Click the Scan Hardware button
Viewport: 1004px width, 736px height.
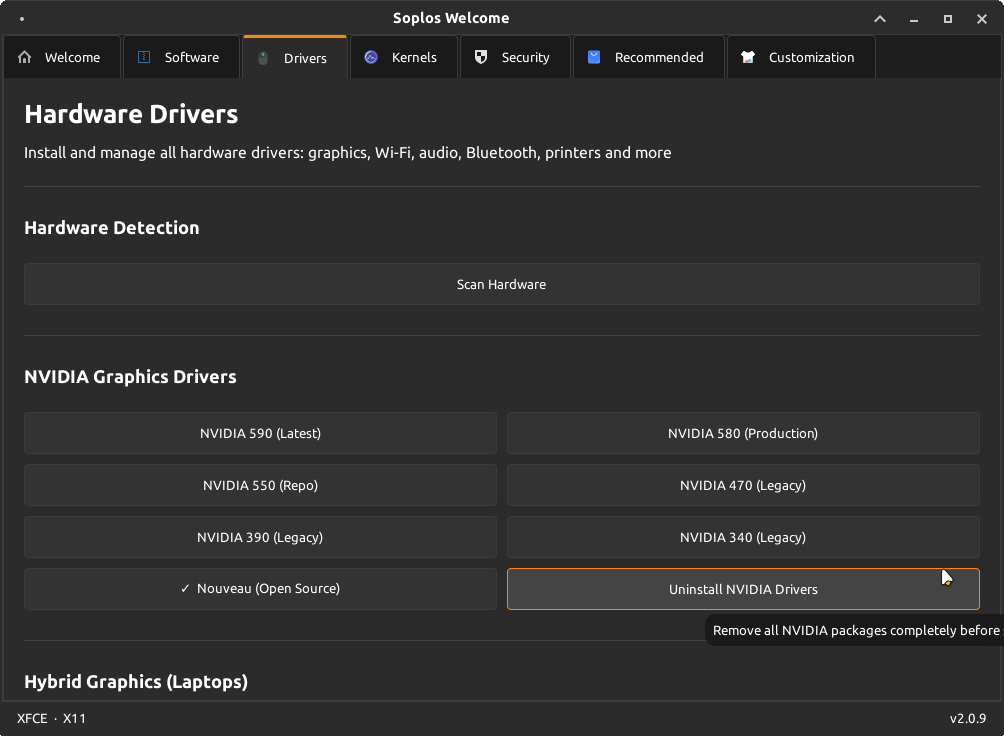[x=501, y=284]
